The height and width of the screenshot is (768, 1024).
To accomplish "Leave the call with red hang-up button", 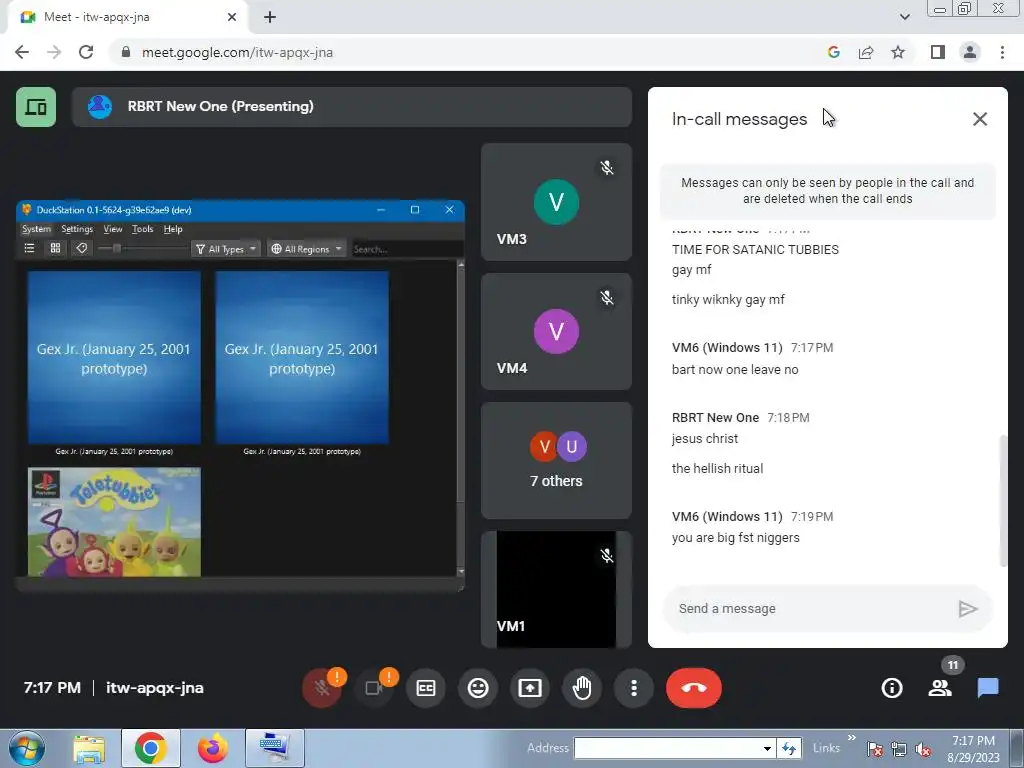I will (694, 688).
